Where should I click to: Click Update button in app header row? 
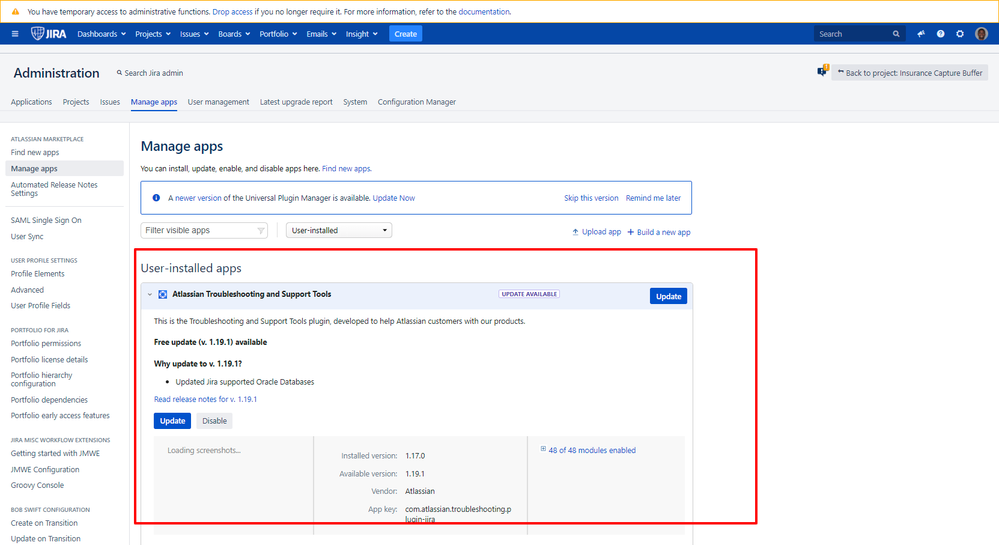coord(668,296)
